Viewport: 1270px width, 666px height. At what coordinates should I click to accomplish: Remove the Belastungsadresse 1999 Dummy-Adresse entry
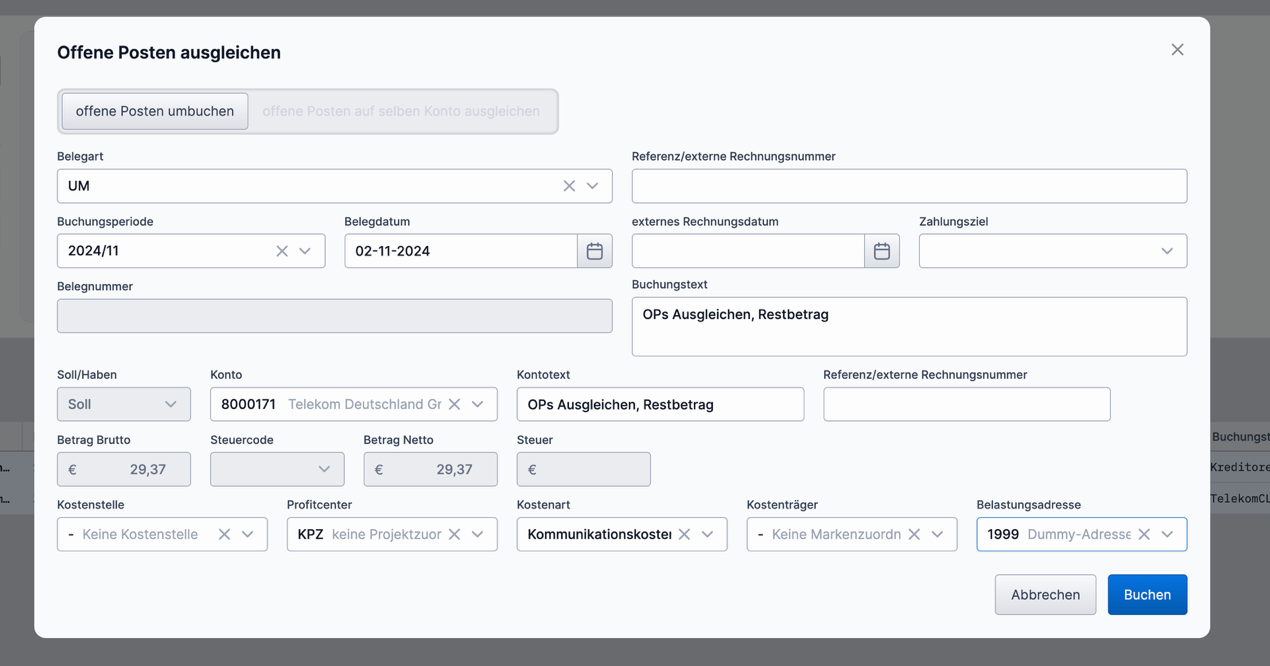[1143, 534]
